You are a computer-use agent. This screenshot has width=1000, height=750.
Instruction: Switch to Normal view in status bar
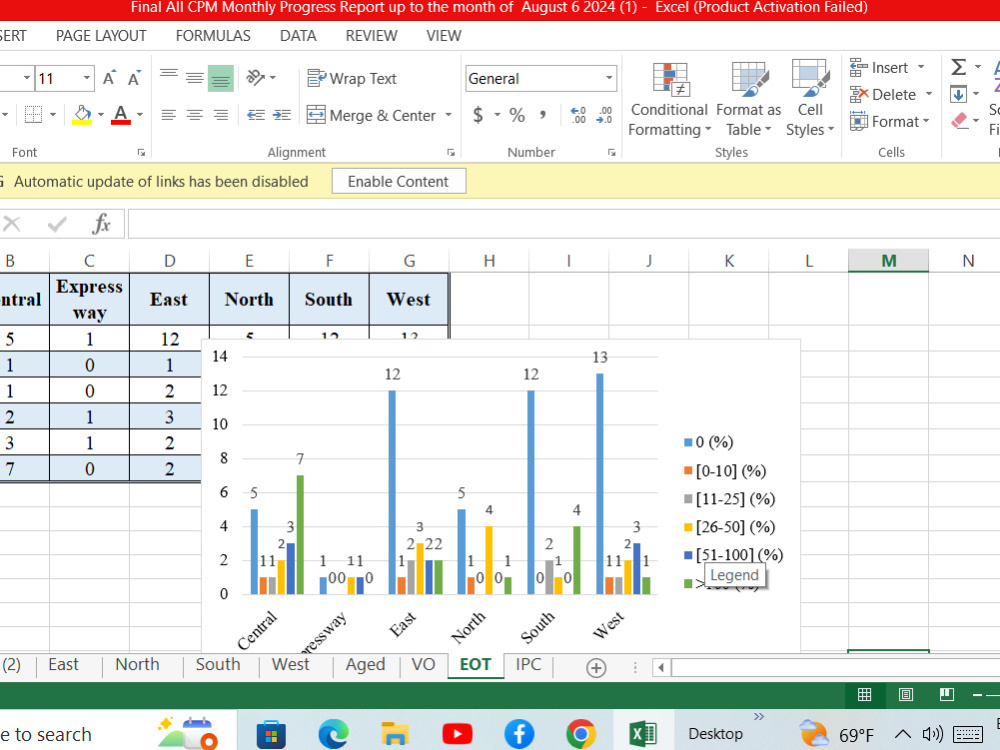(x=864, y=695)
